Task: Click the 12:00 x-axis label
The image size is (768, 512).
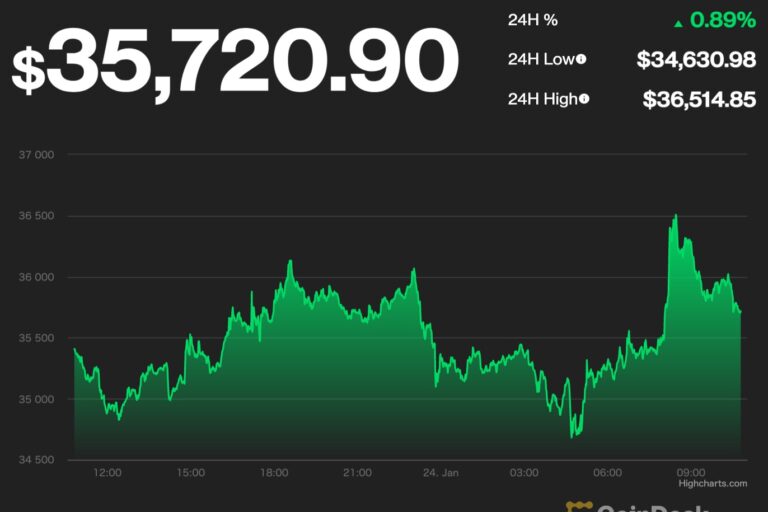Action: pyautogui.click(x=107, y=473)
